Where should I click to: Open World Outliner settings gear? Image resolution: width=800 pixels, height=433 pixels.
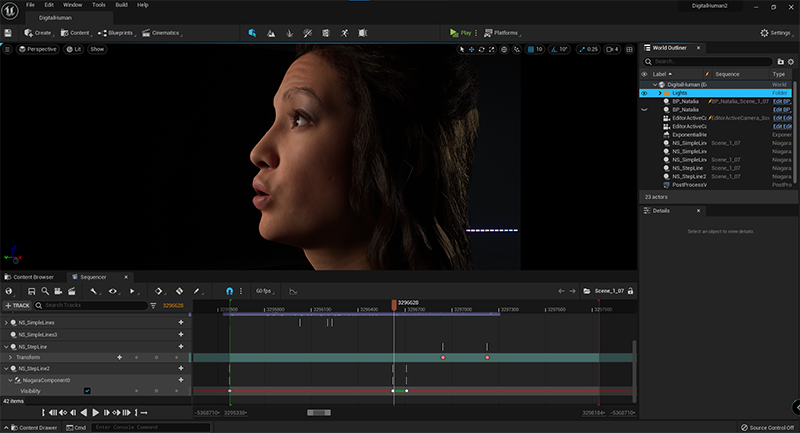coord(790,61)
